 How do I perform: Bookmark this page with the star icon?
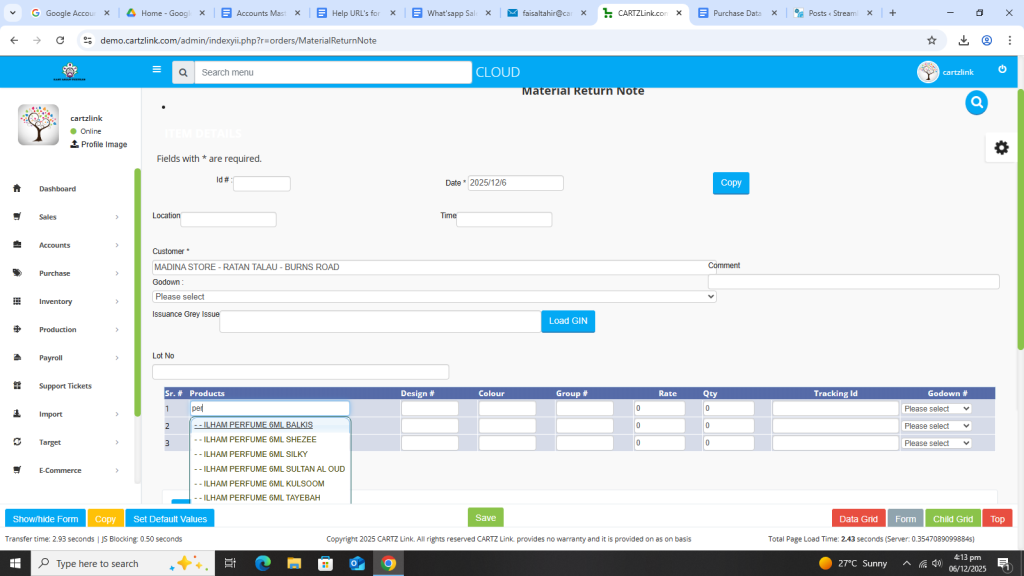pyautogui.click(x=931, y=40)
